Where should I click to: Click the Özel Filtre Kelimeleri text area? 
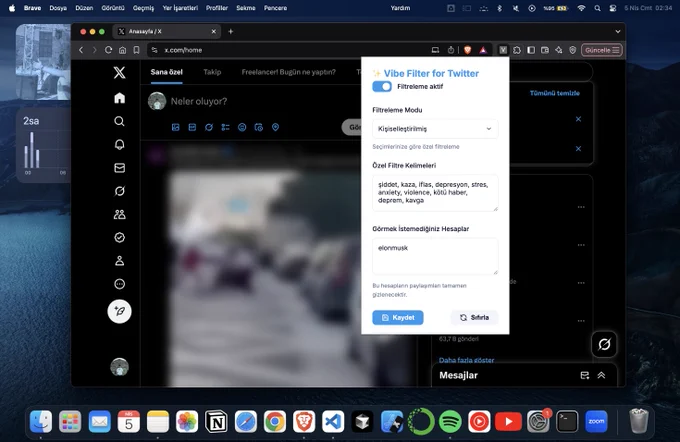pyautogui.click(x=435, y=193)
